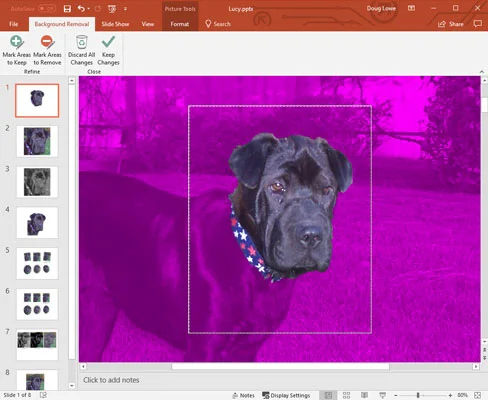This screenshot has height=400, width=488.
Task: Open the Share option in the title area
Action: [x=451, y=24]
